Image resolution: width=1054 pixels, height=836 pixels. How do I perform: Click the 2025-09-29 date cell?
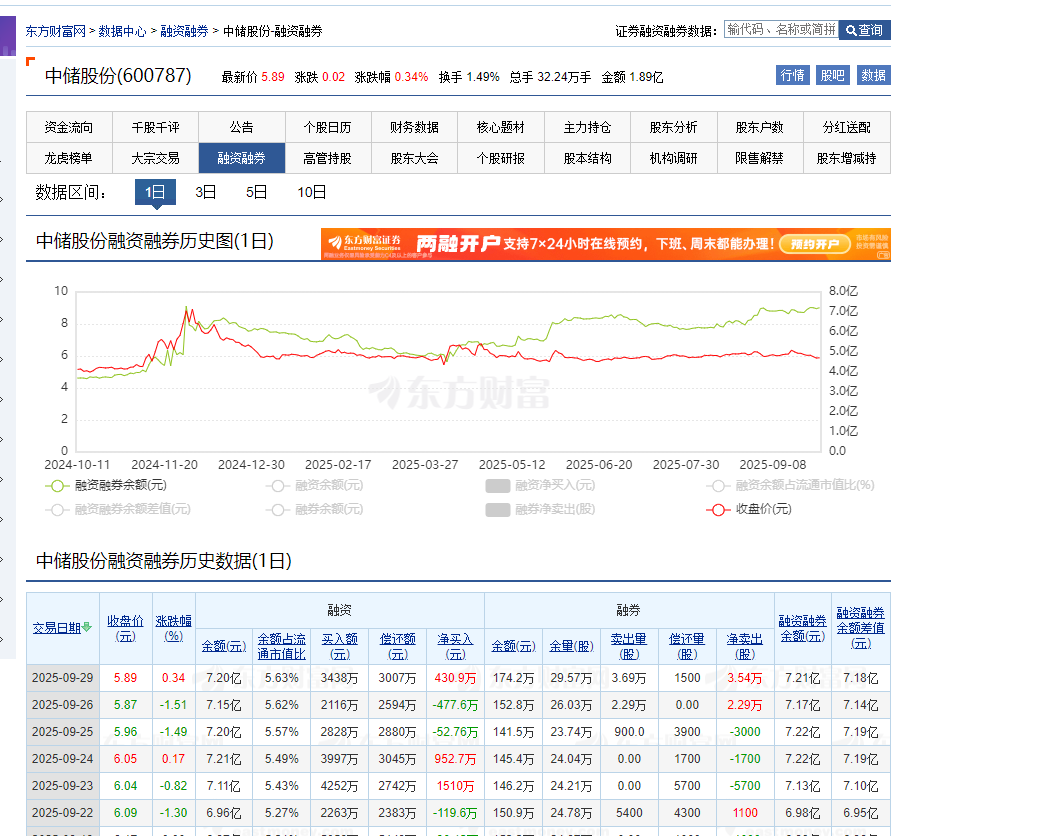point(63,678)
